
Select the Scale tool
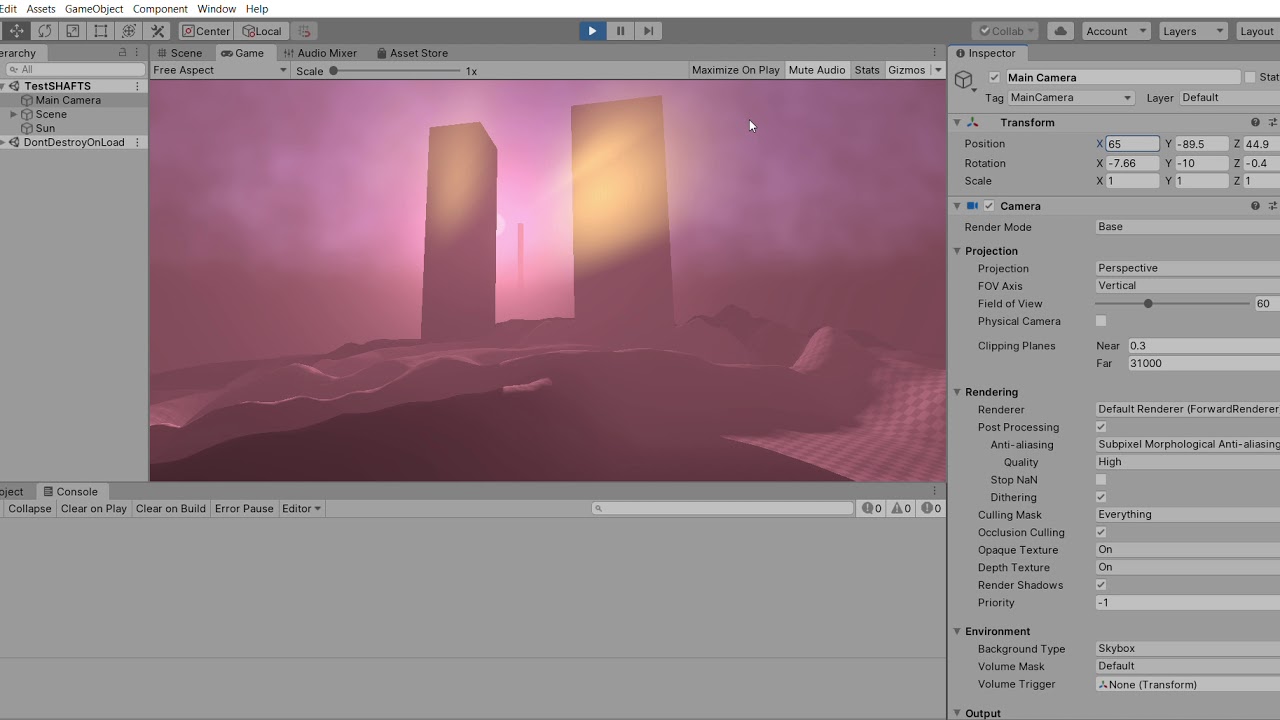pyautogui.click(x=73, y=31)
